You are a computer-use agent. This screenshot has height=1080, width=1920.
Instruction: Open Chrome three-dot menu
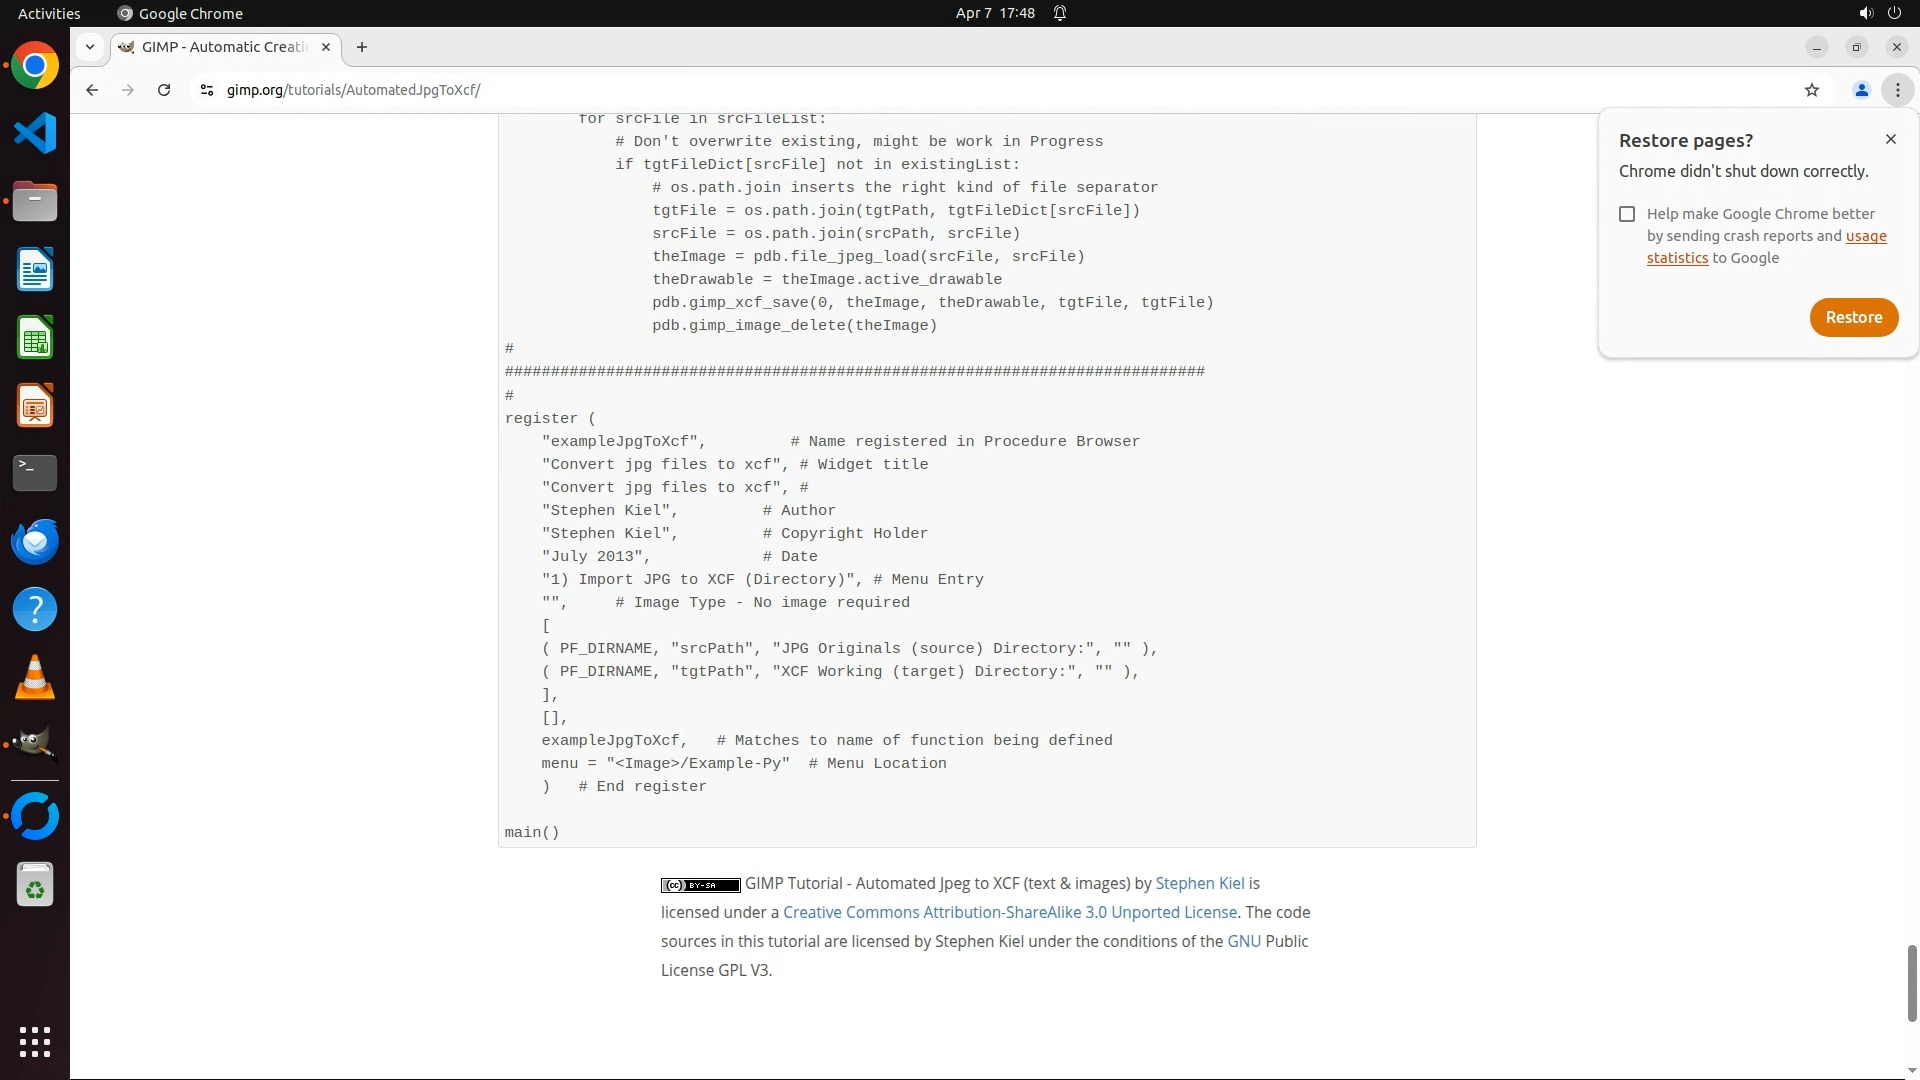coord(1897,90)
